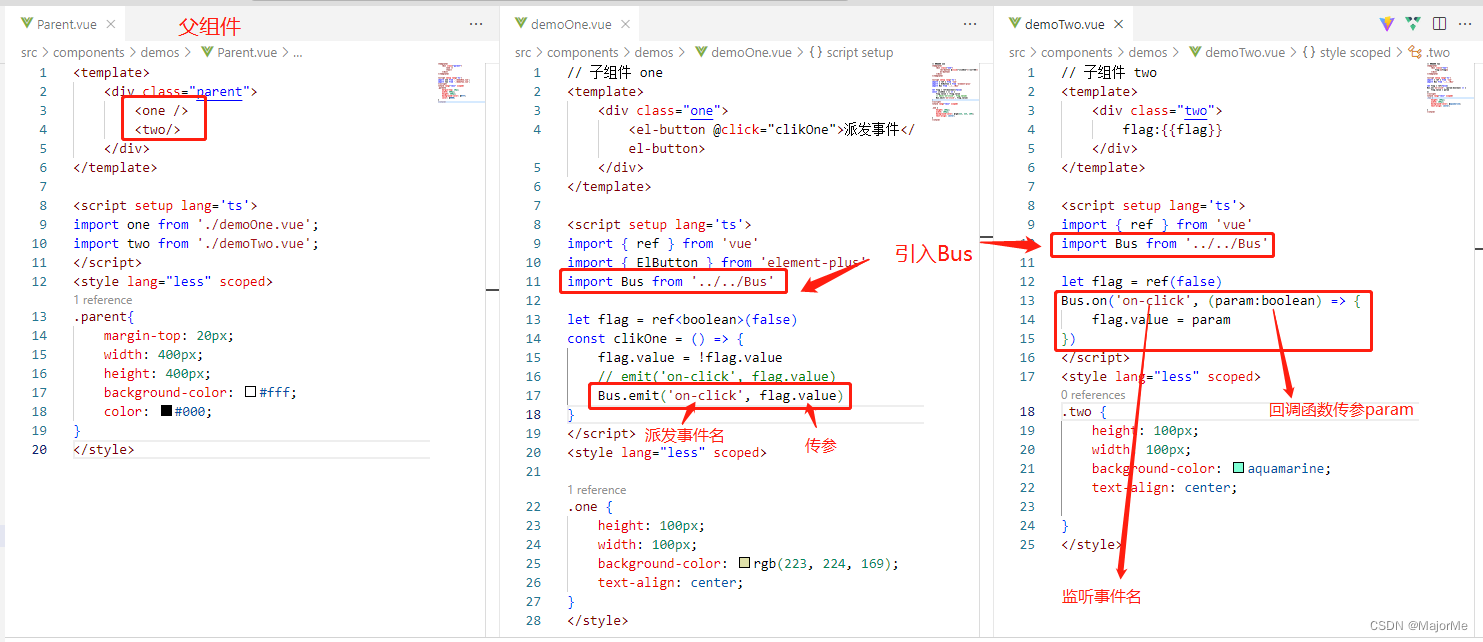Click the 'parent' class name in Parent.vue

(x=219, y=91)
